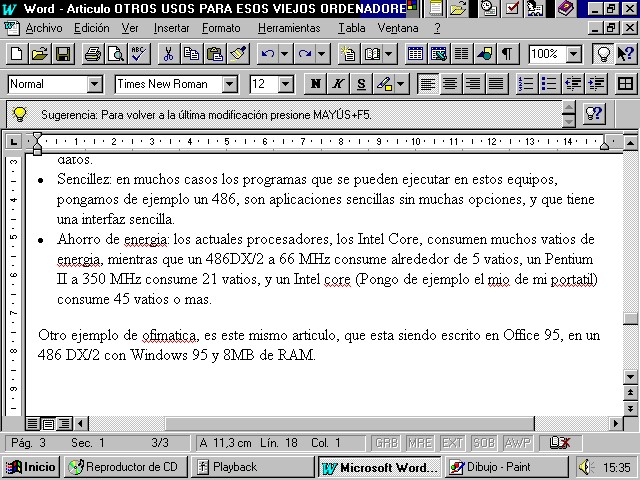The image size is (640, 480).
Task: Redo the last undone action
Action: 305,54
